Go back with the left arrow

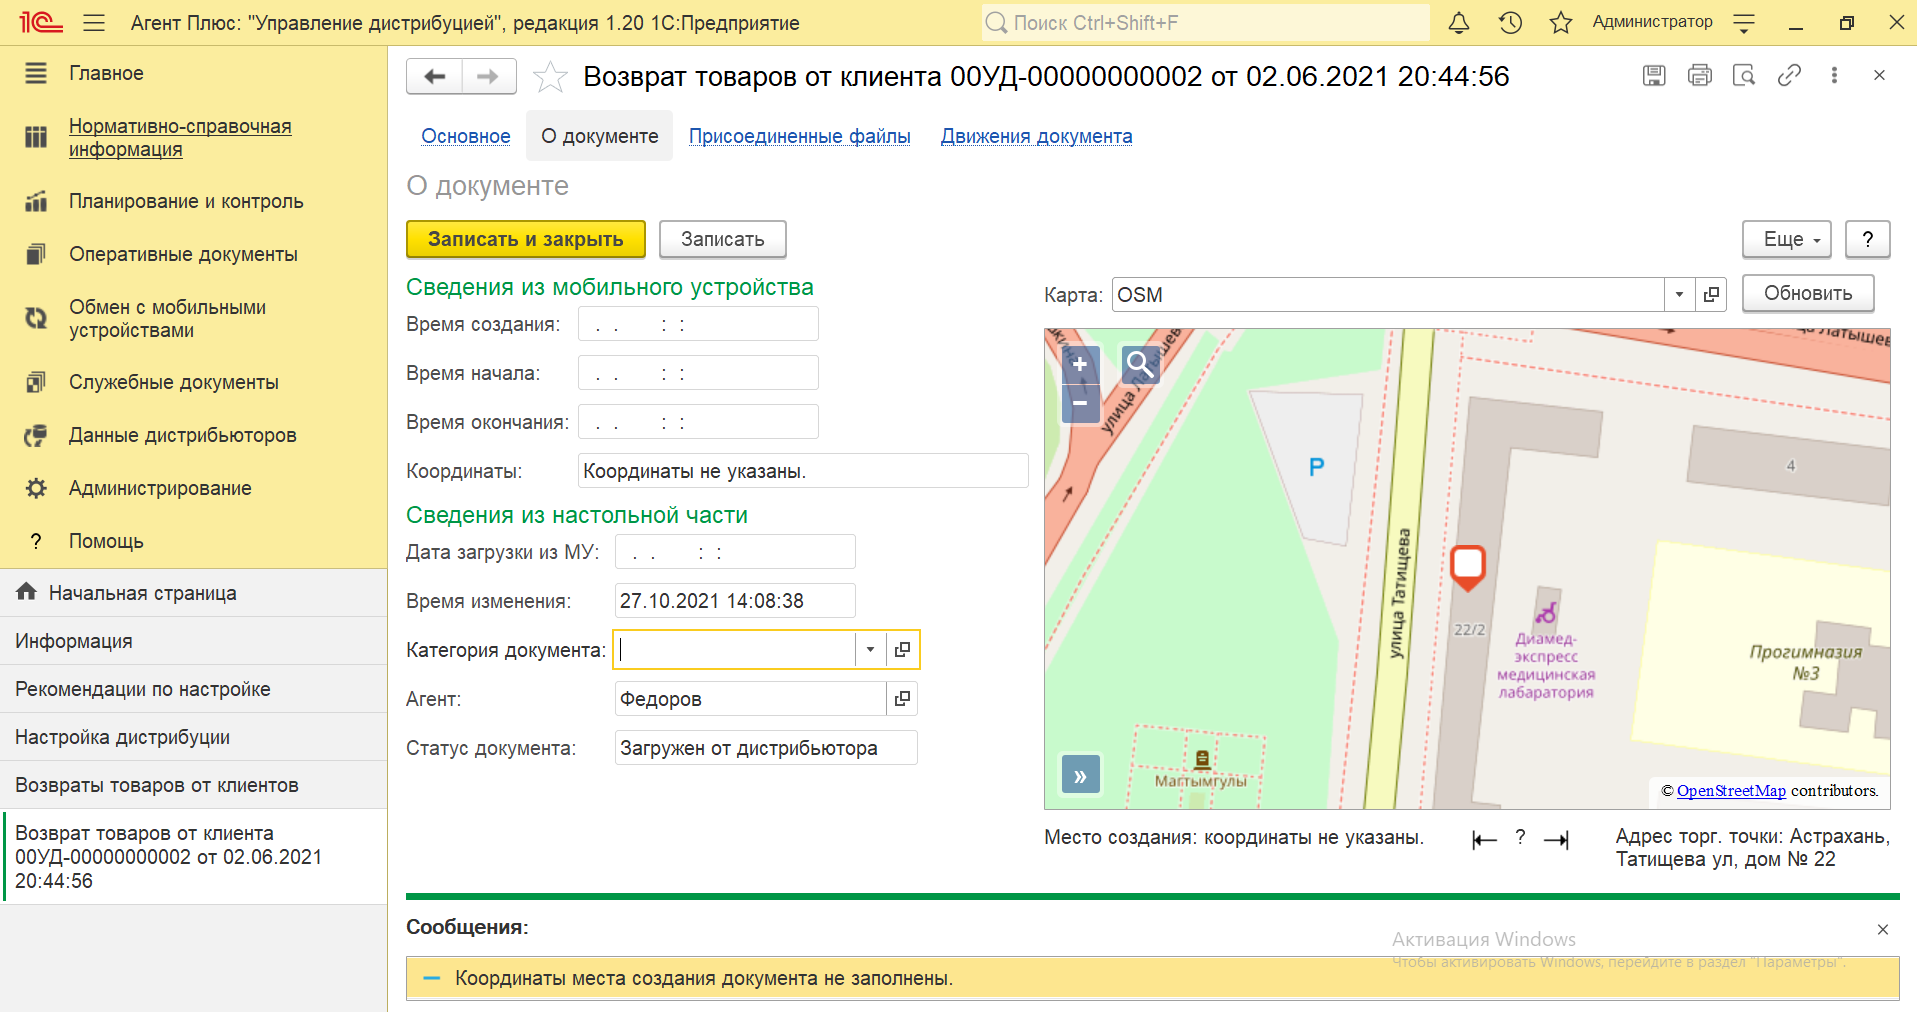point(434,76)
